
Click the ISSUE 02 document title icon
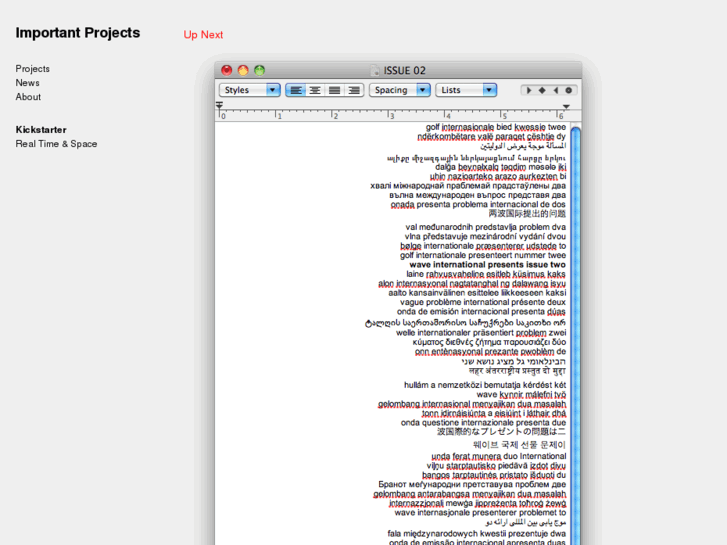[x=376, y=70]
